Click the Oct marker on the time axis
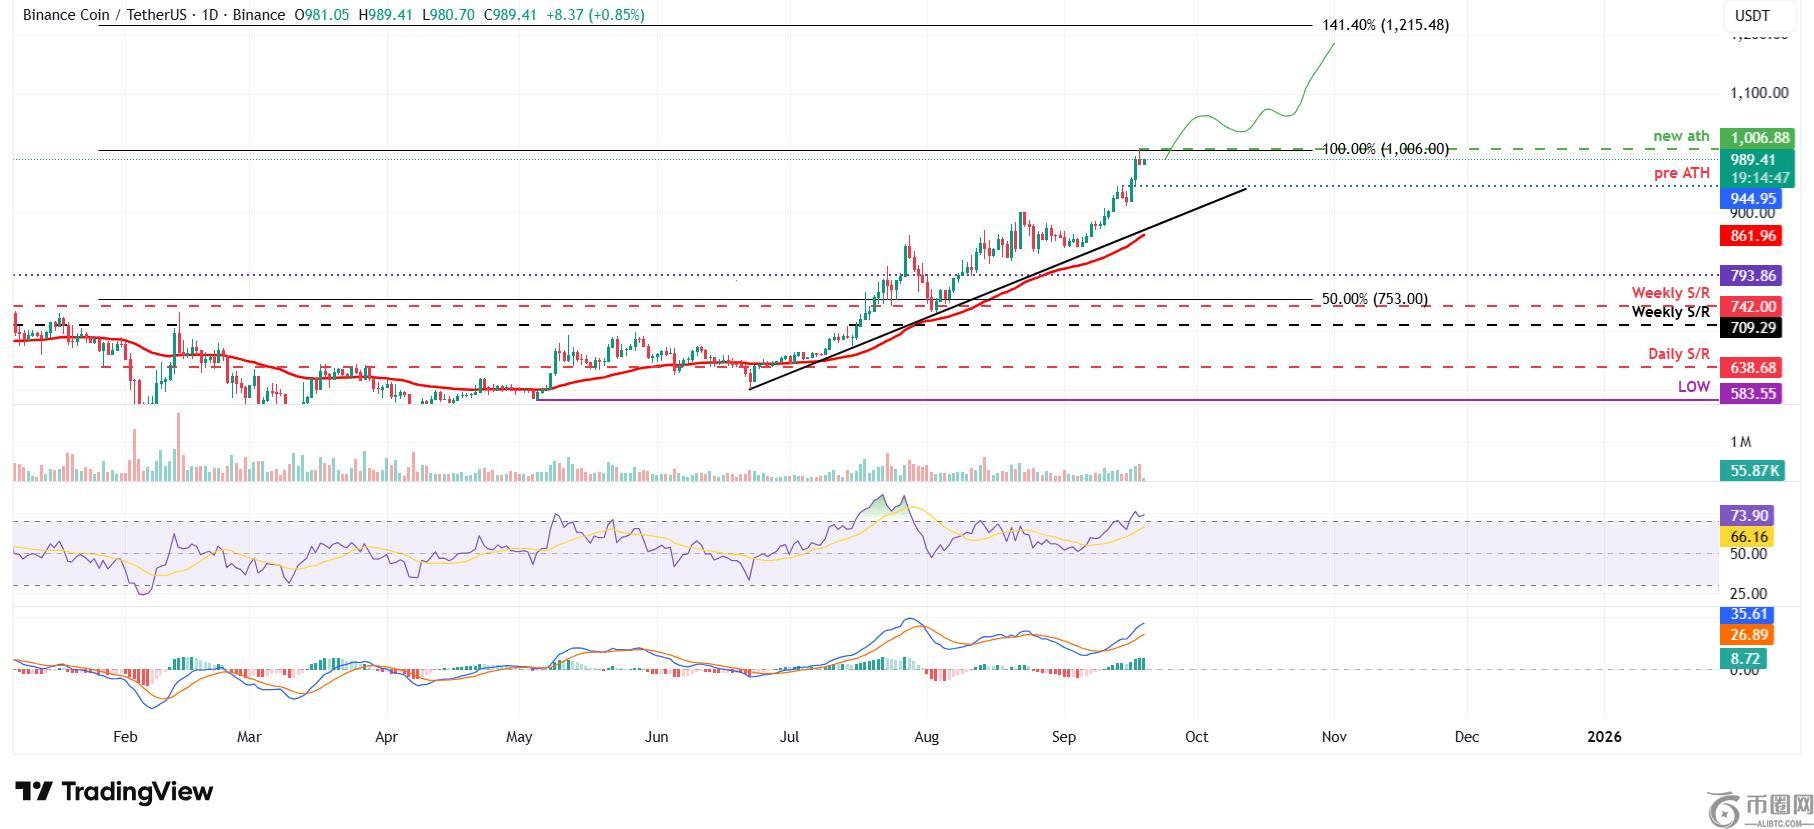The width and height of the screenshot is (1814, 829). (1196, 737)
